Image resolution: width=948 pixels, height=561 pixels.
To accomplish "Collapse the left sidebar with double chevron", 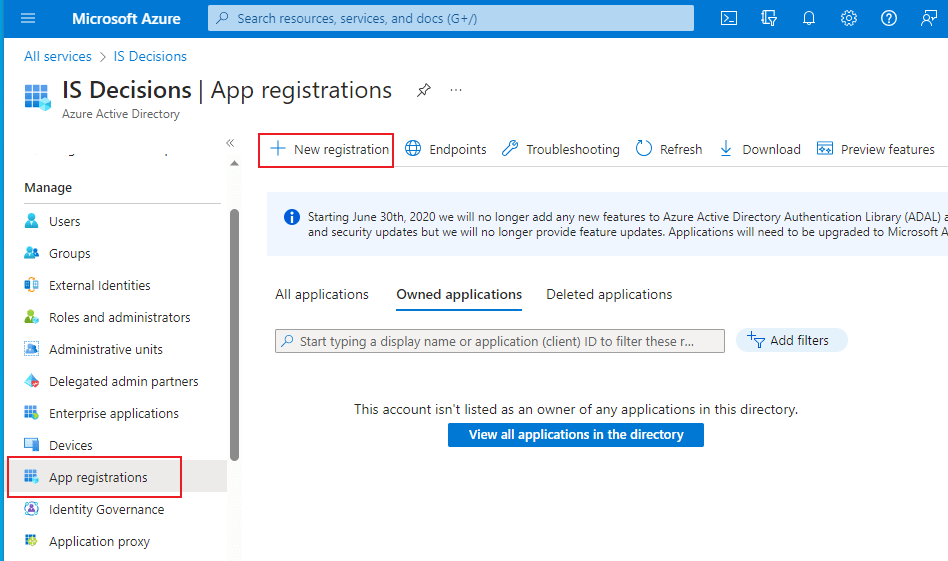I will tap(230, 143).
